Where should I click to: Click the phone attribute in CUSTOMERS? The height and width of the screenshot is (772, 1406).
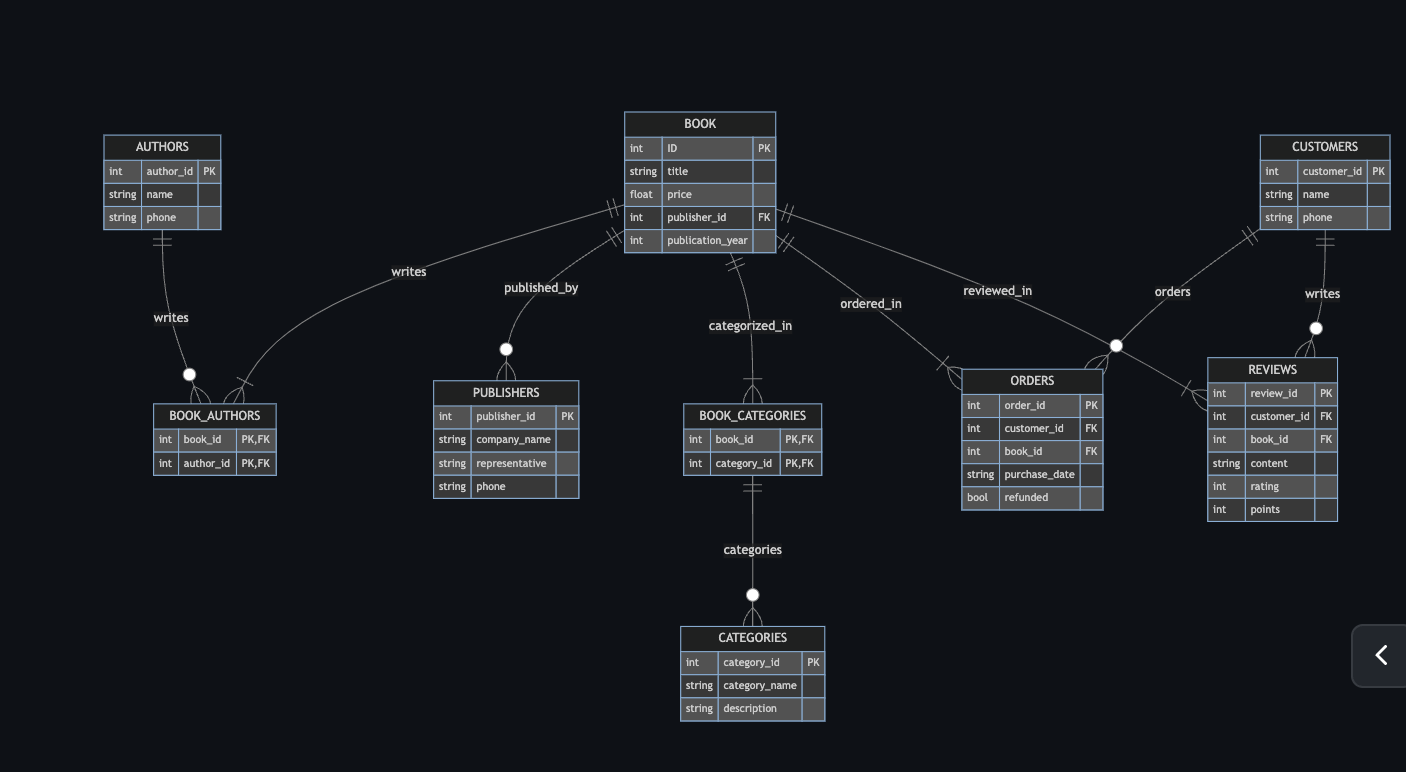[1332, 218]
